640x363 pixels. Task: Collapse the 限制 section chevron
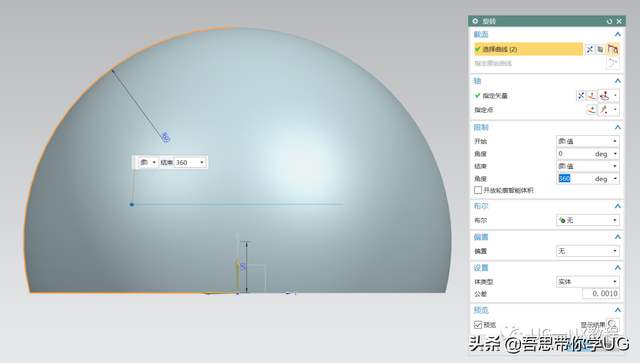pyautogui.click(x=618, y=127)
